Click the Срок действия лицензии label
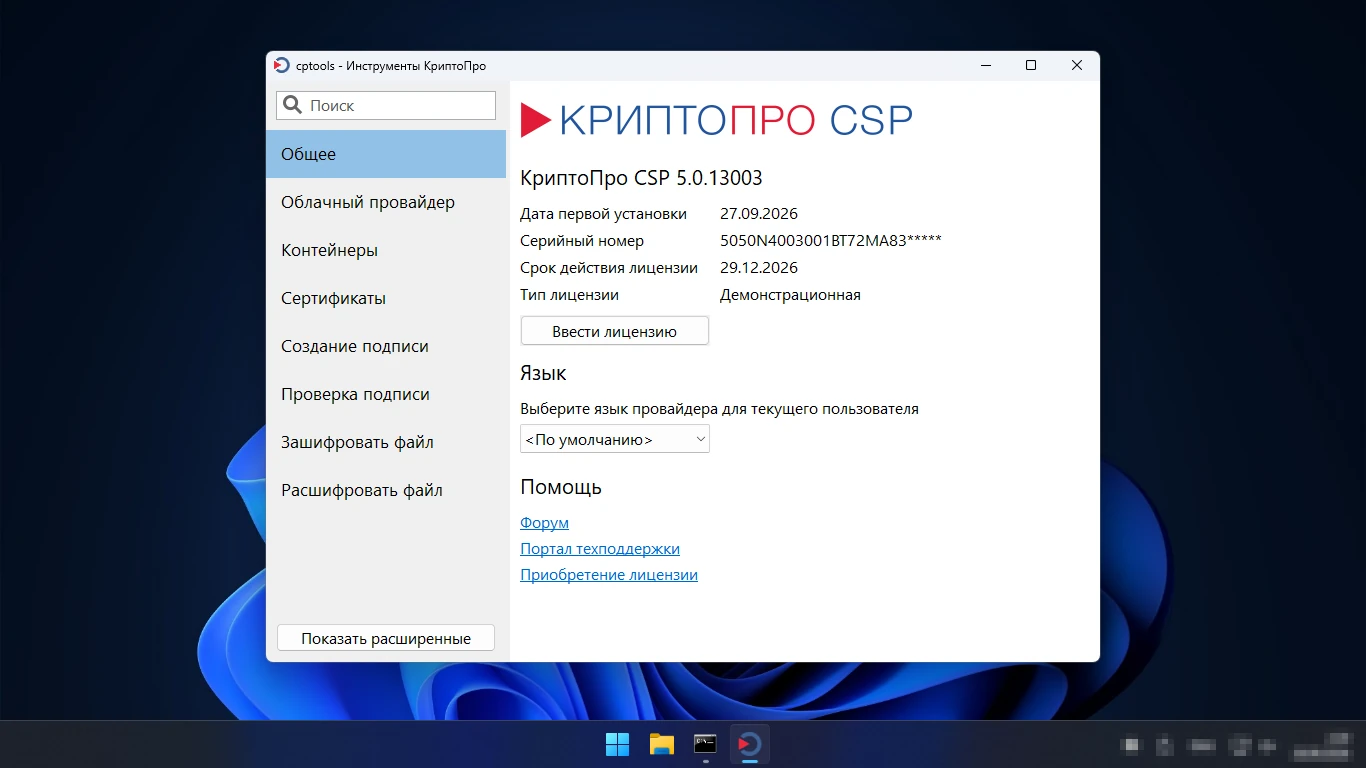This screenshot has height=768, width=1366. (x=609, y=267)
